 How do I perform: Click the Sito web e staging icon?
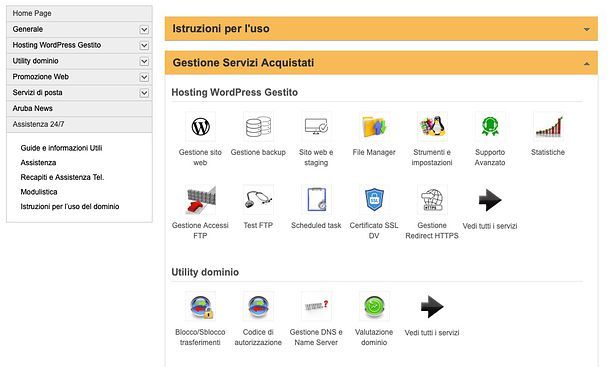(316, 126)
